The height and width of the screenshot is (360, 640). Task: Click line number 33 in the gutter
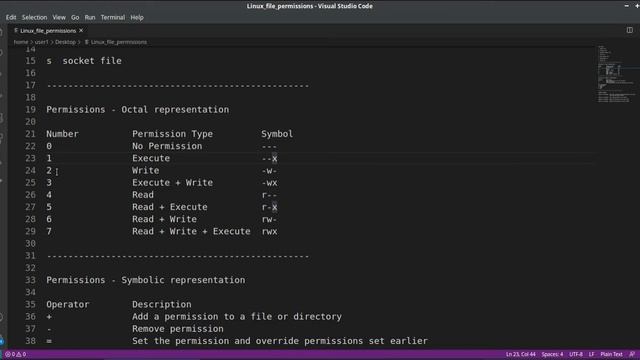pos(30,280)
